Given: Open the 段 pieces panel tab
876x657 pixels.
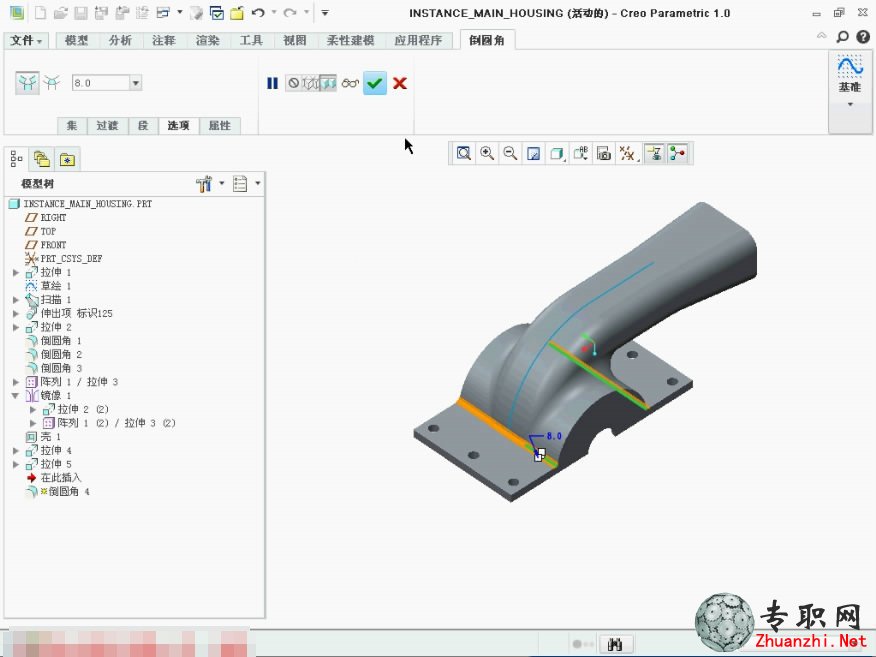Looking at the screenshot, I should [x=143, y=126].
